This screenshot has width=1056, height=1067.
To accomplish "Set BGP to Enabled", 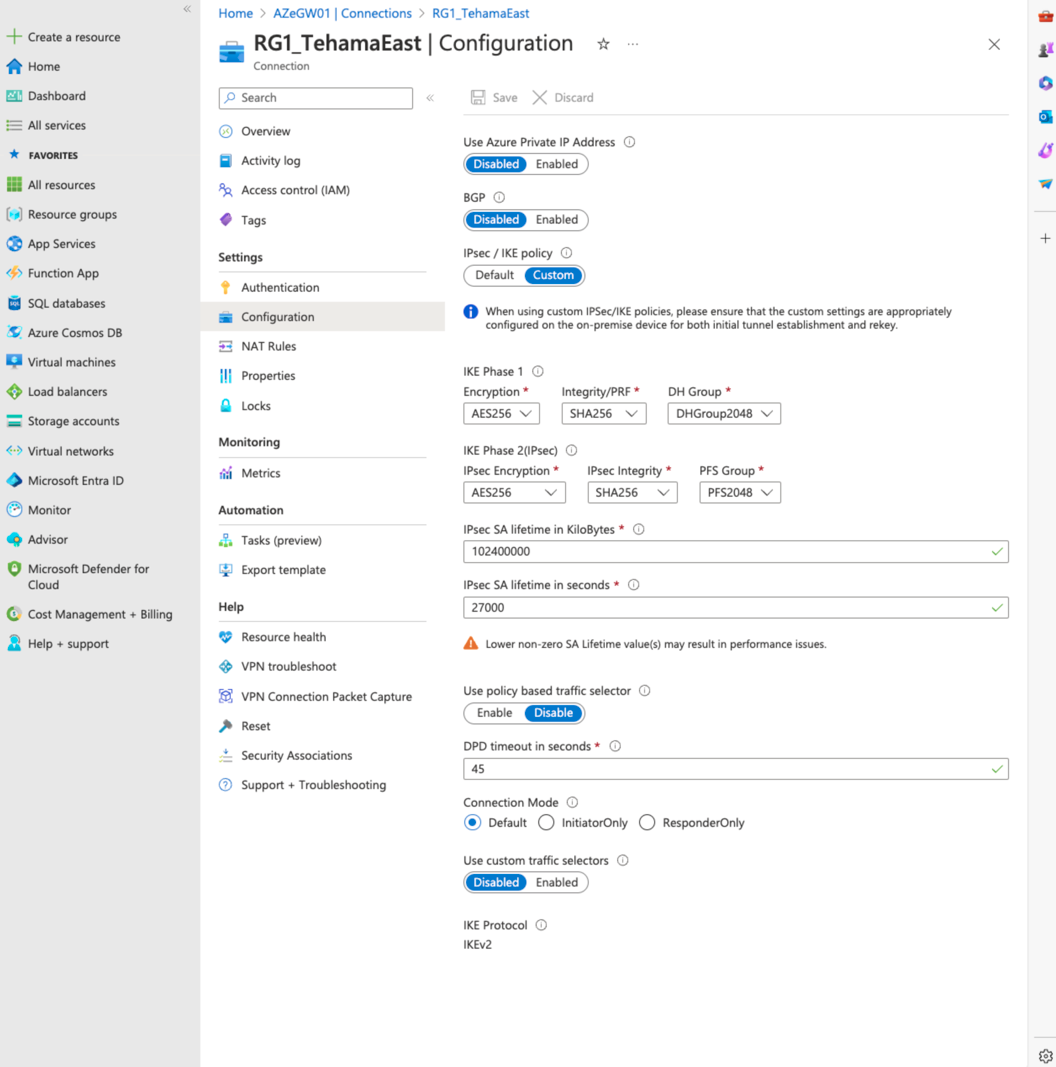I will (x=557, y=220).
